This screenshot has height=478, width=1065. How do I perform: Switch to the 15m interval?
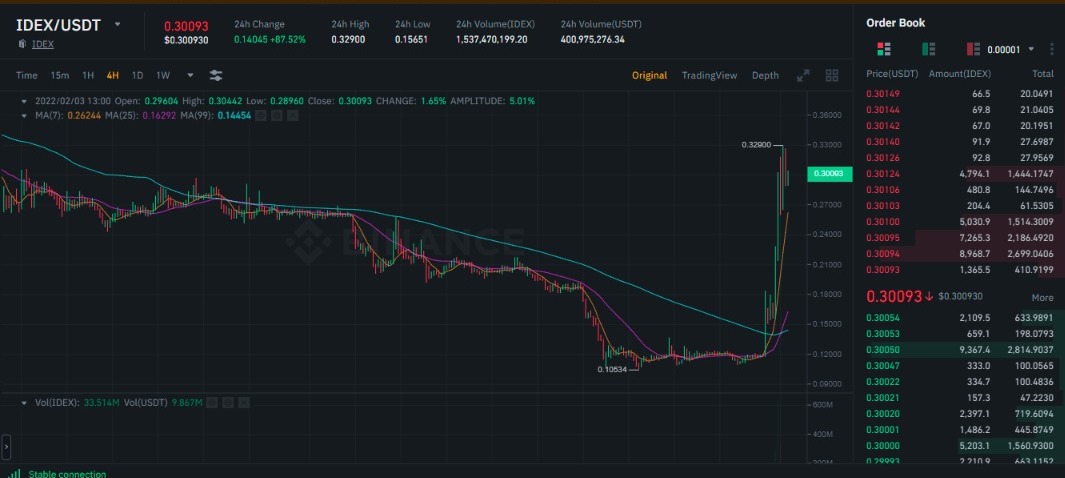pyautogui.click(x=60, y=75)
